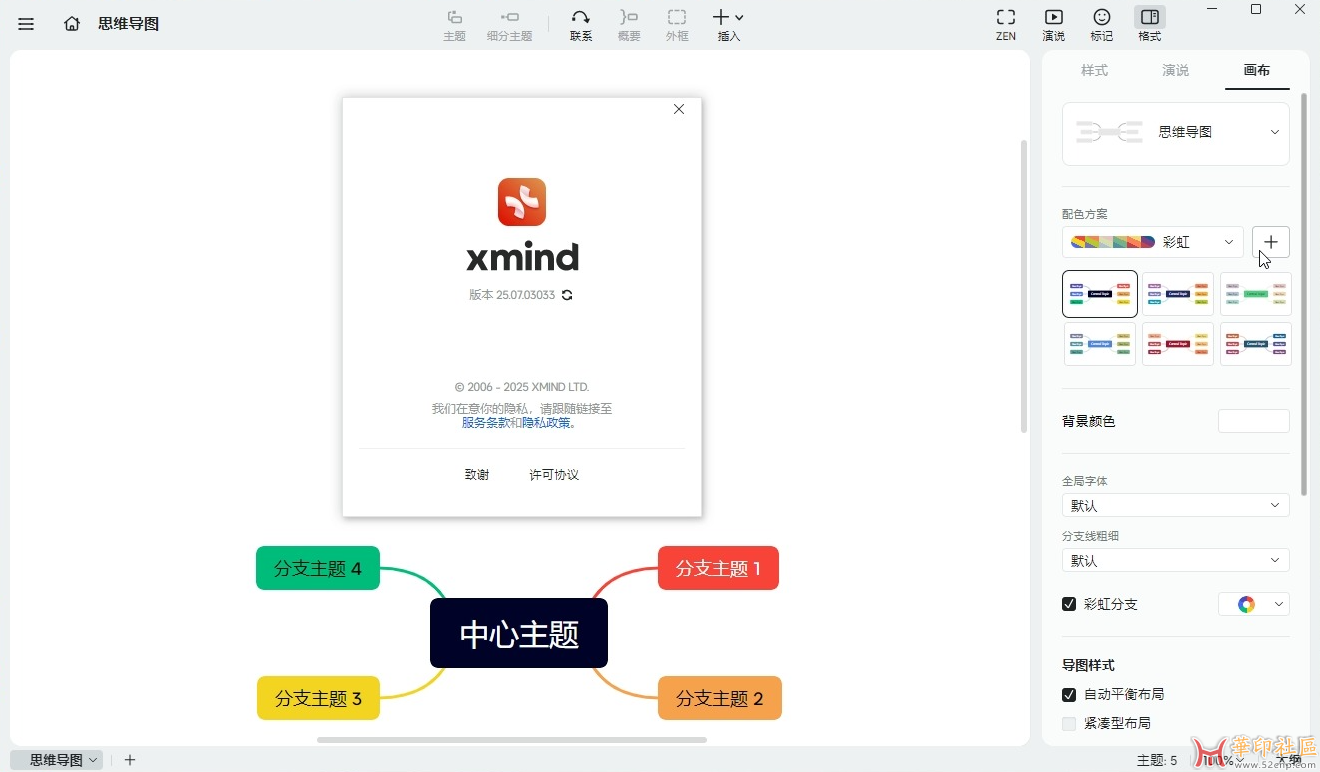The image size is (1320, 772).
Task: Uncheck 自动平衡布局 auto balance layout
Action: [1069, 694]
